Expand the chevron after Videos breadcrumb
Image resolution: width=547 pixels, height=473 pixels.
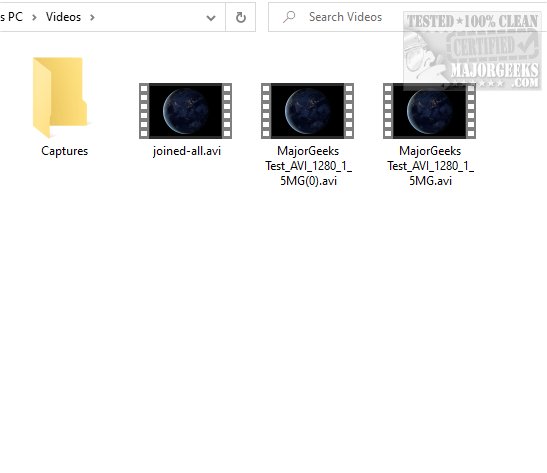point(92,17)
